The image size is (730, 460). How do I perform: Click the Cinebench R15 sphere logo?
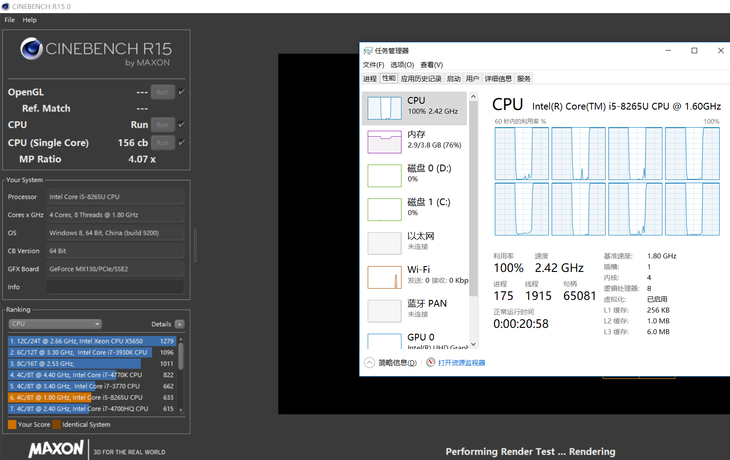(x=31, y=48)
